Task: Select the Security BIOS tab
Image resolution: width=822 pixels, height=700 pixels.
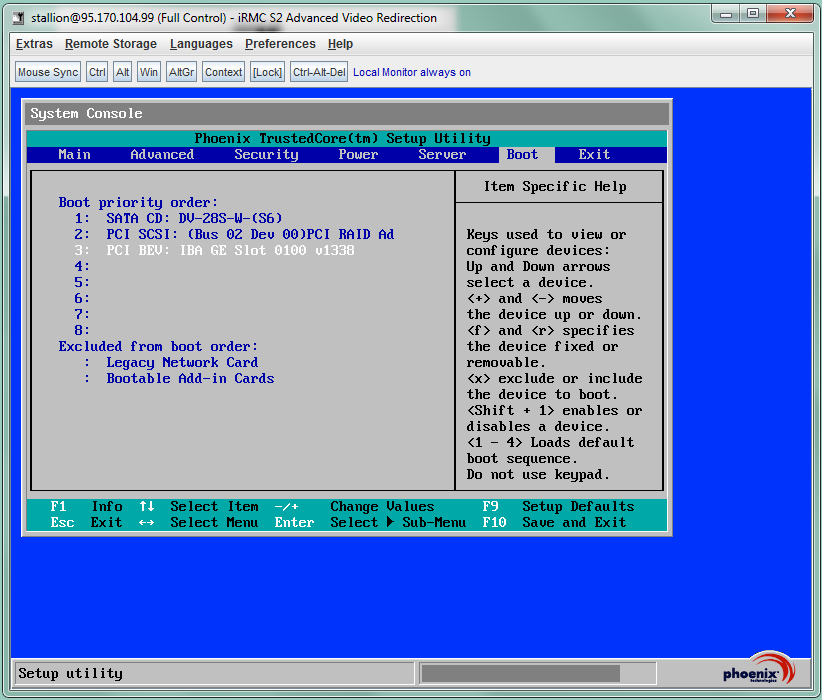Action: point(266,155)
